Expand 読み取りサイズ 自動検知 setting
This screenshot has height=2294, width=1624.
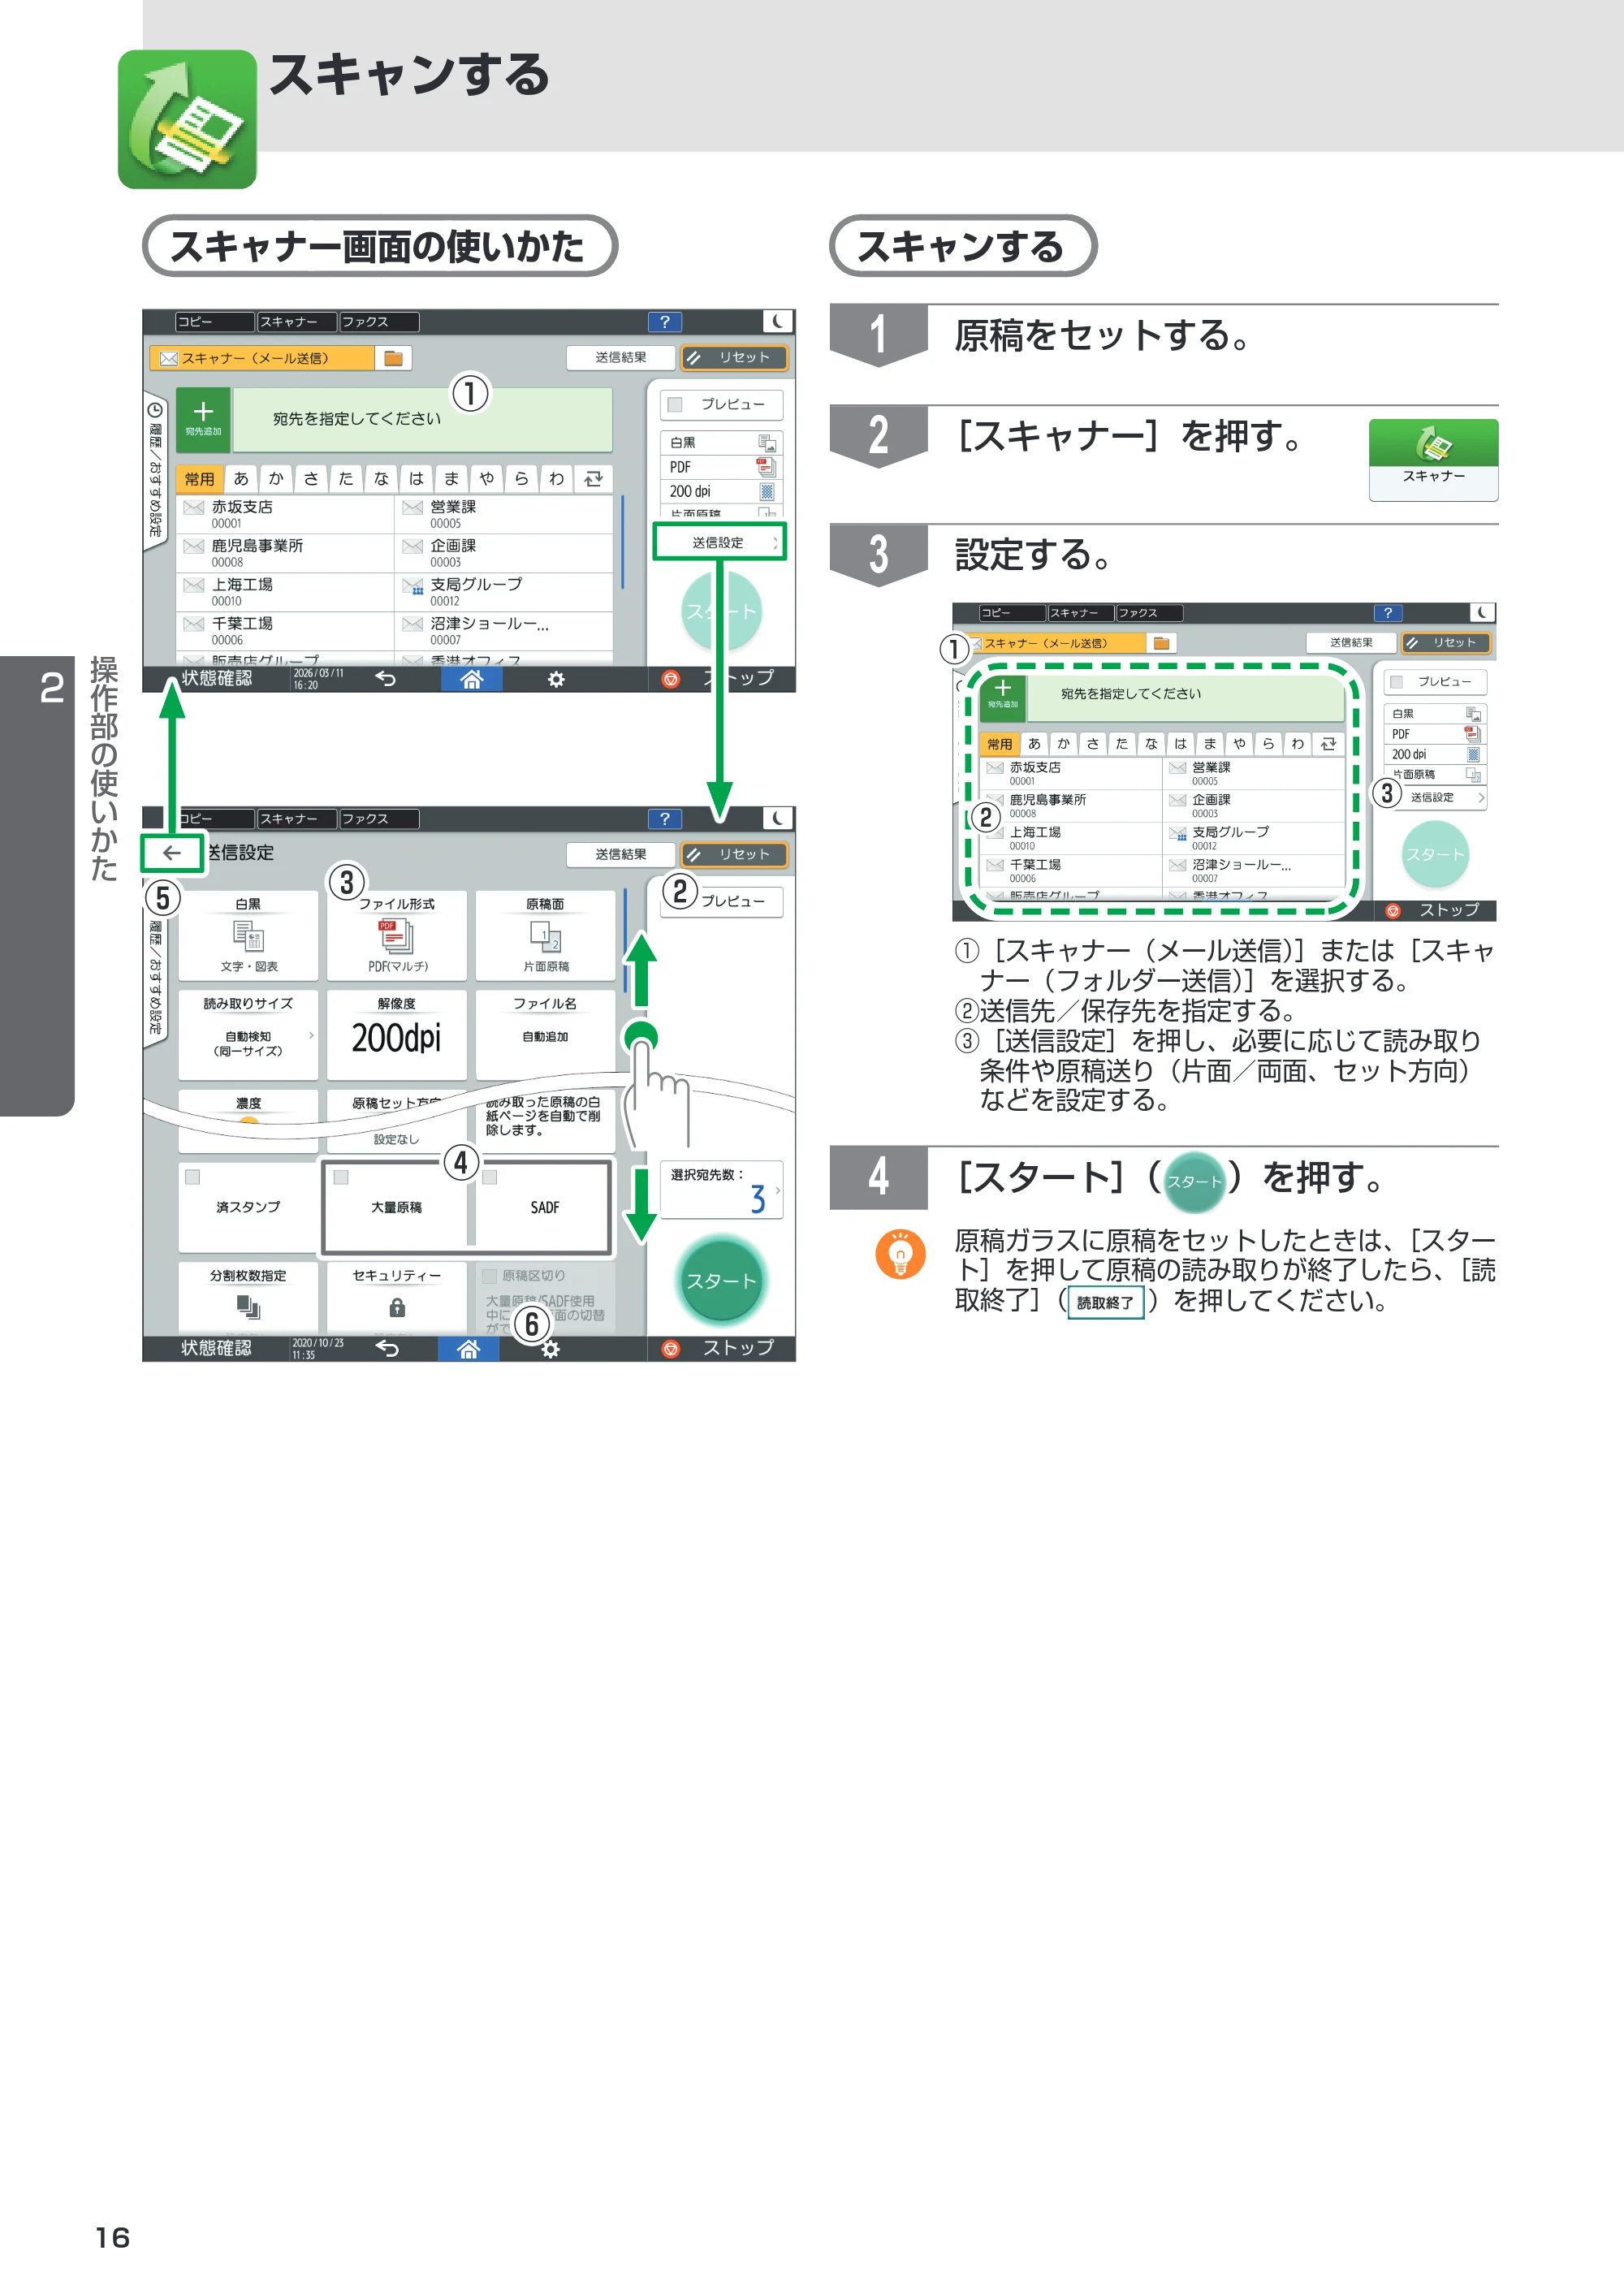click(x=248, y=1034)
